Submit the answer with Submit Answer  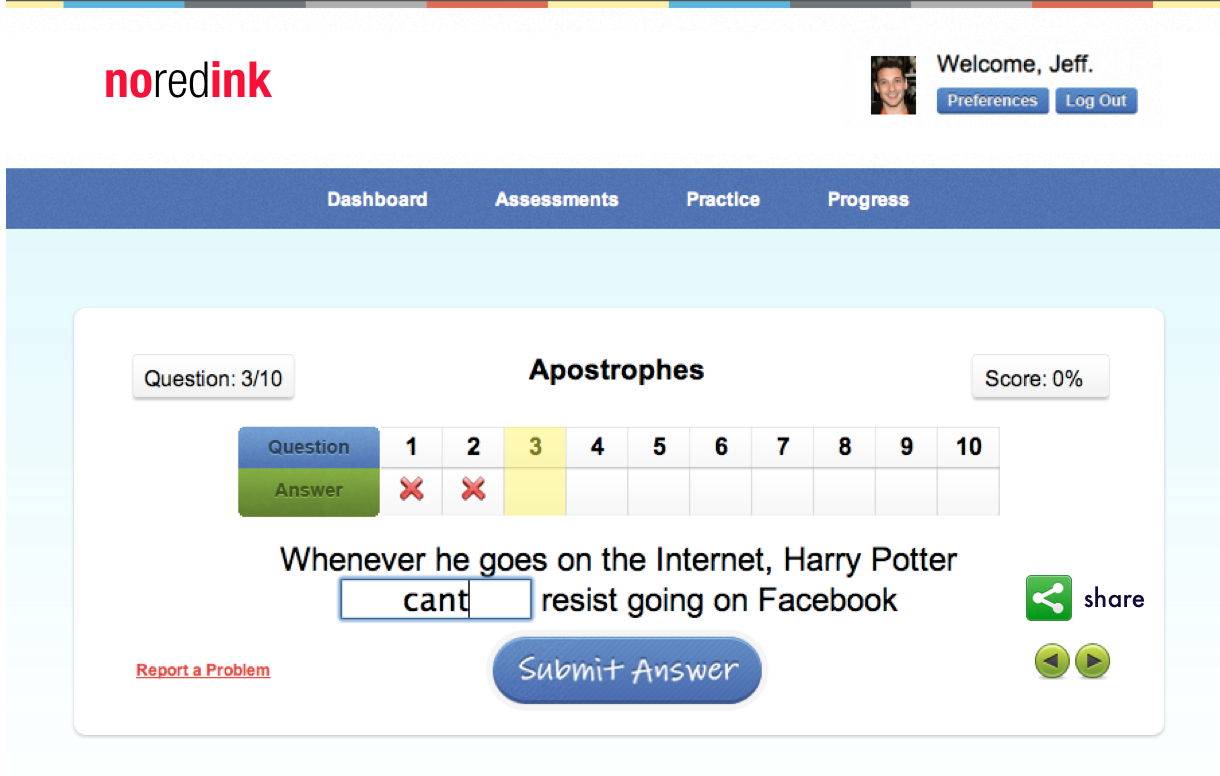627,670
